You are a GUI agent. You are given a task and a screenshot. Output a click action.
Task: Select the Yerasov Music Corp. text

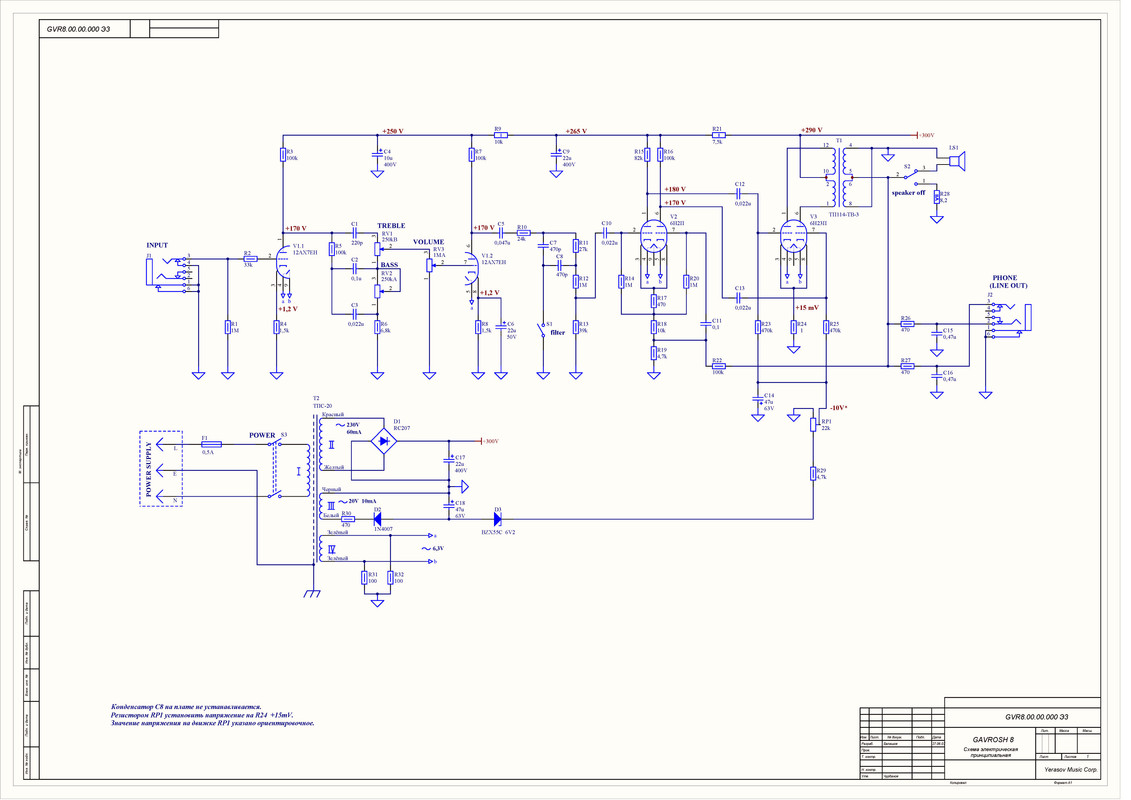pyautogui.click(x=1071, y=770)
